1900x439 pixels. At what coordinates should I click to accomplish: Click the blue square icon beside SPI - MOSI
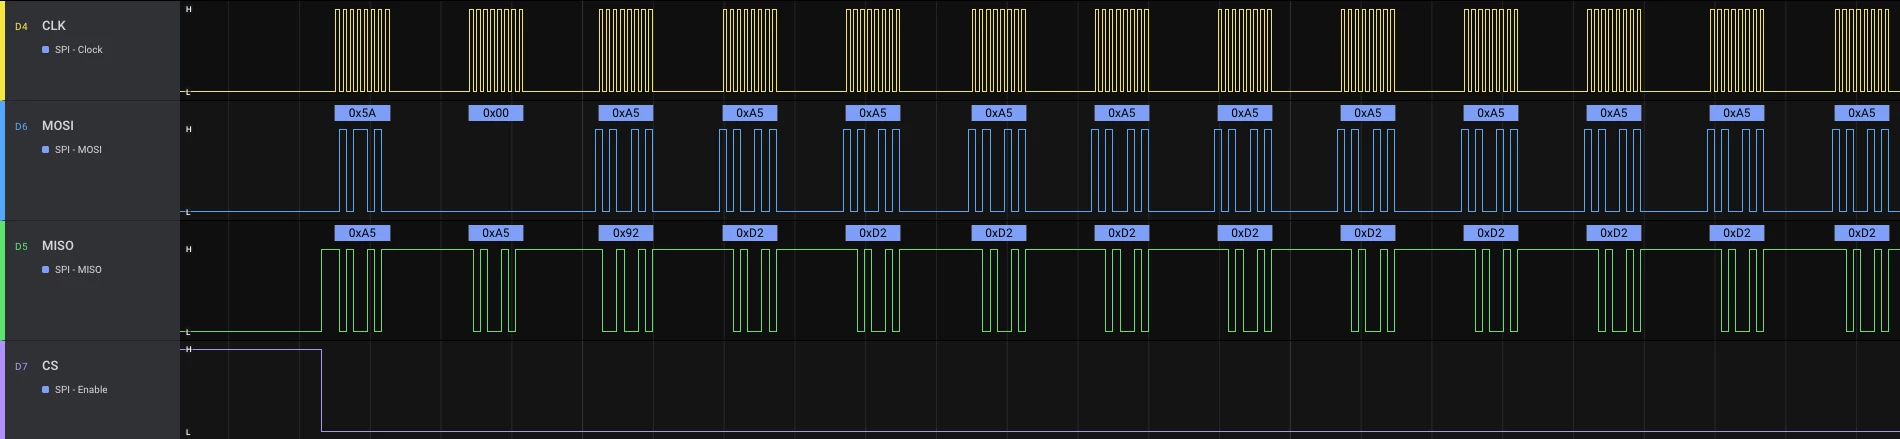tap(46, 150)
